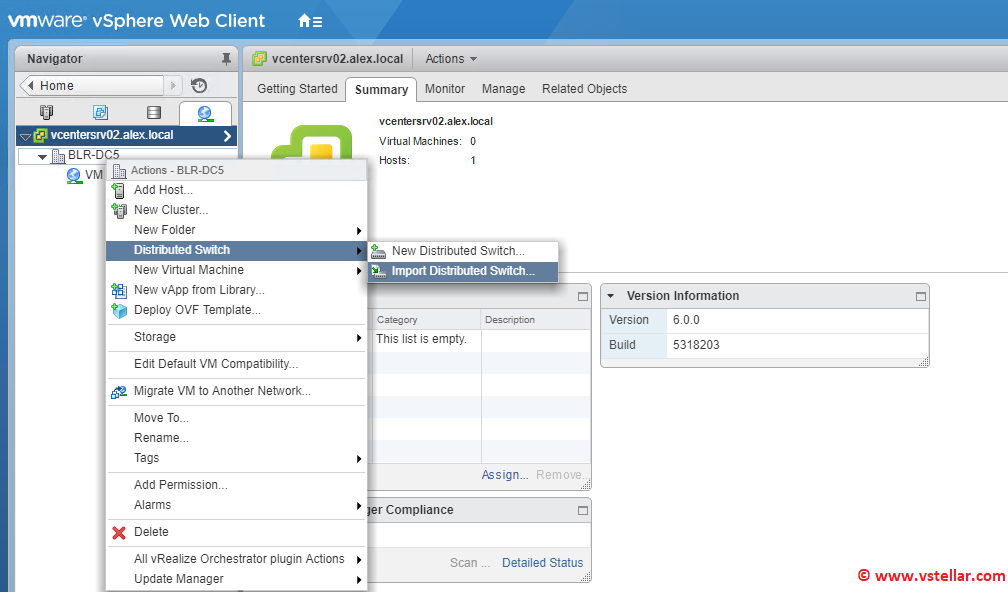Switch to Hosts and Clusters view icon
Viewport: 1008px width, 592px height.
pyautogui.click(x=46, y=113)
